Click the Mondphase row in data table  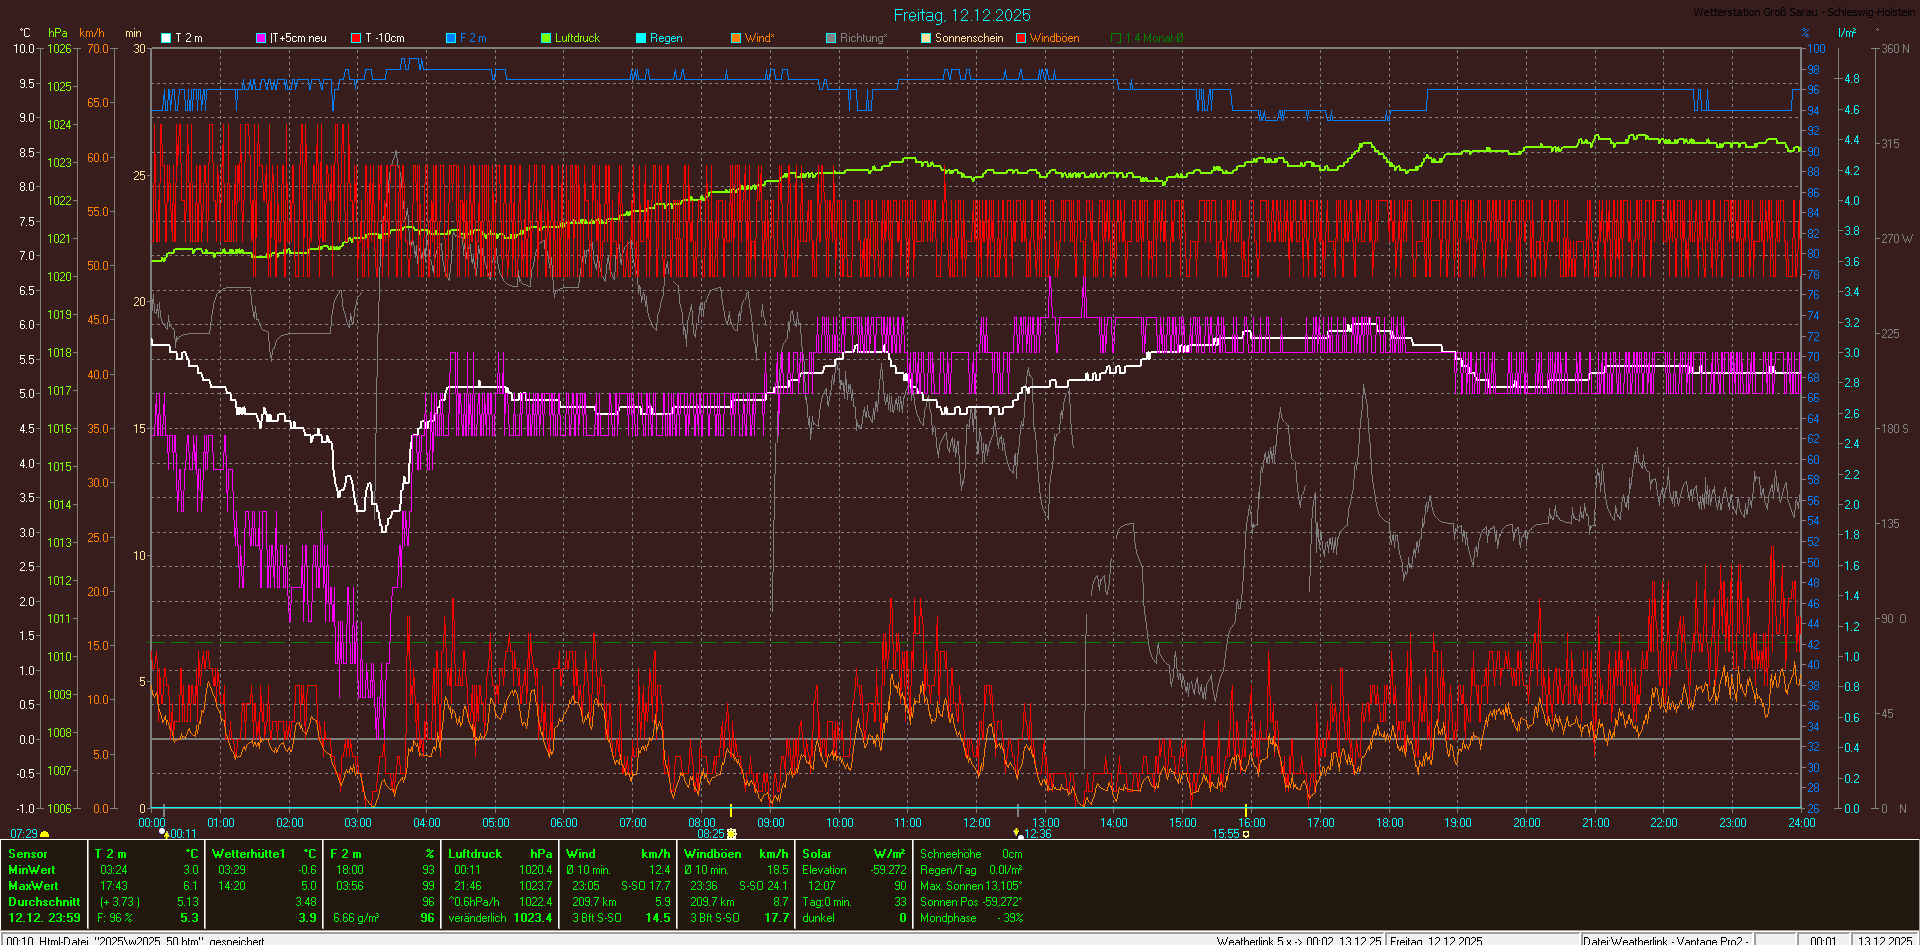pyautogui.click(x=948, y=918)
